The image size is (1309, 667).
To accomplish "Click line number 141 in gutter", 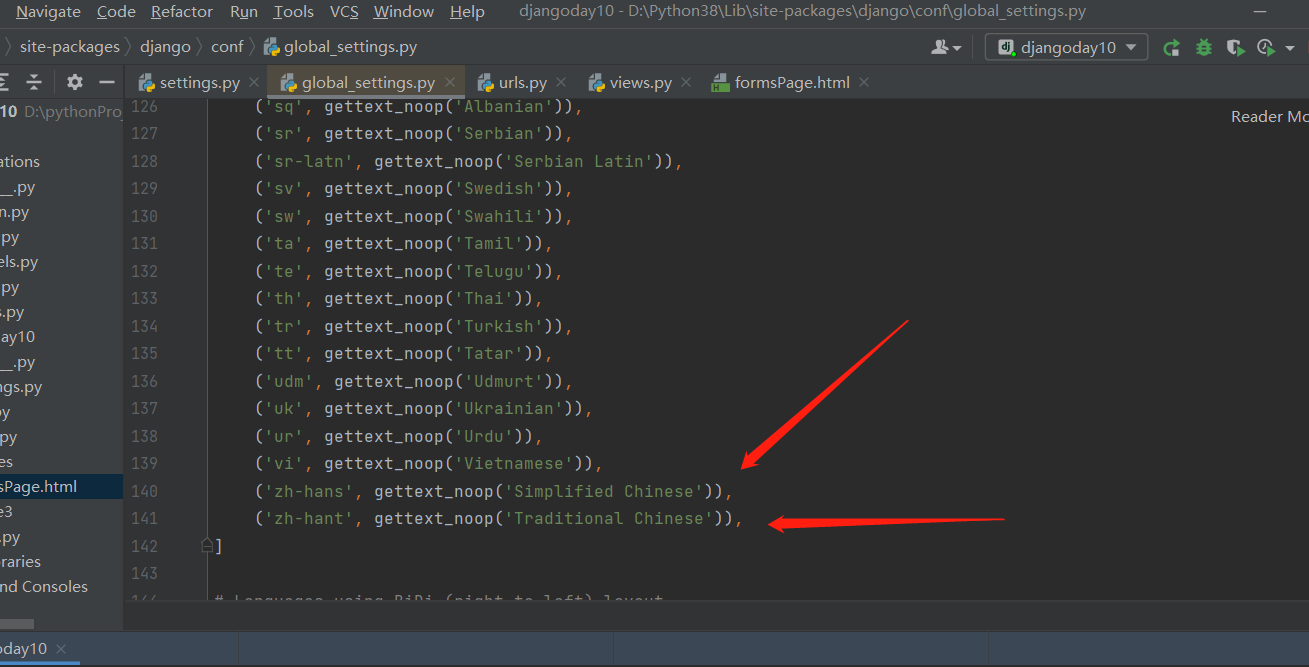I will tap(144, 519).
